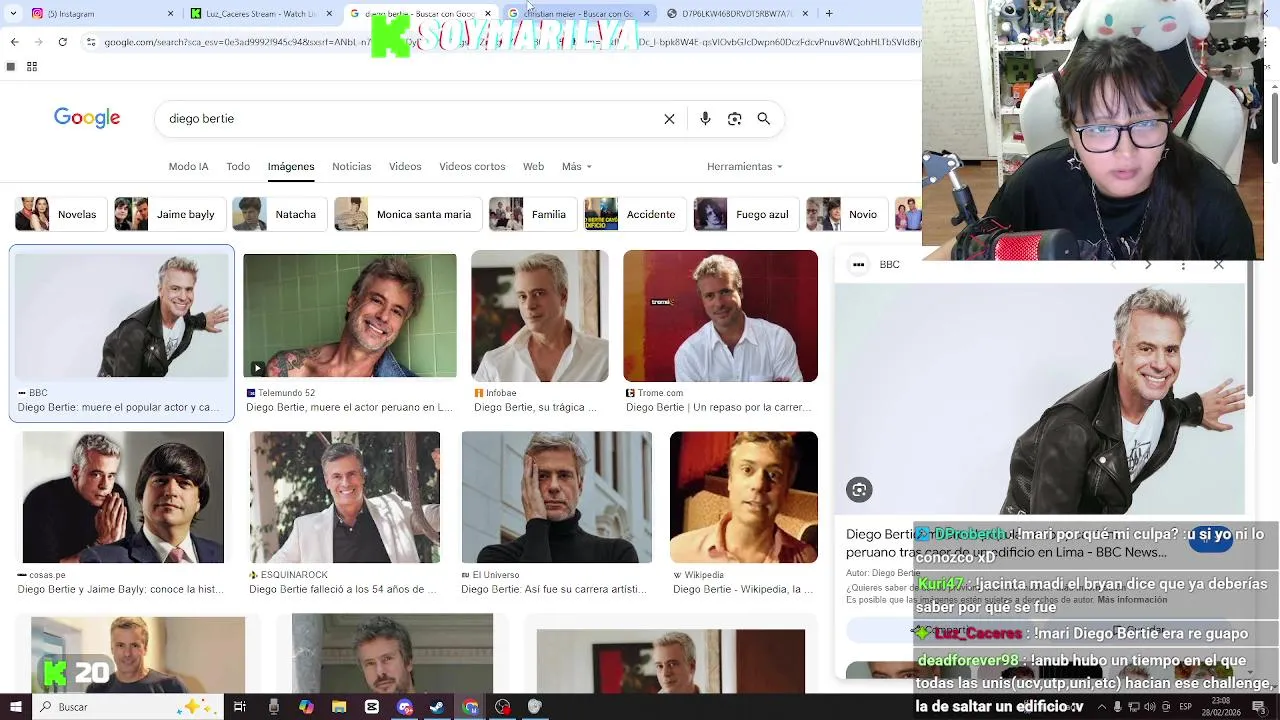Open CapCut from taskbar
Viewport: 1280px width, 720px height.
tap(372, 707)
